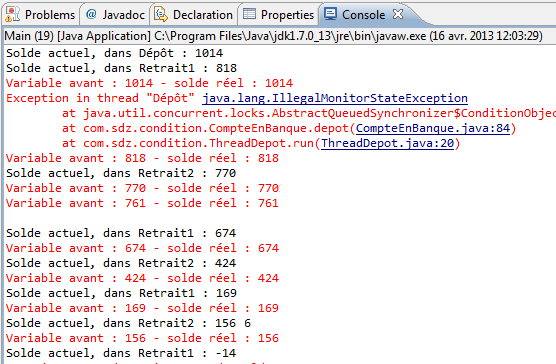The image size is (556, 364).
Task: Open the Declaration tab
Action: 194,15
